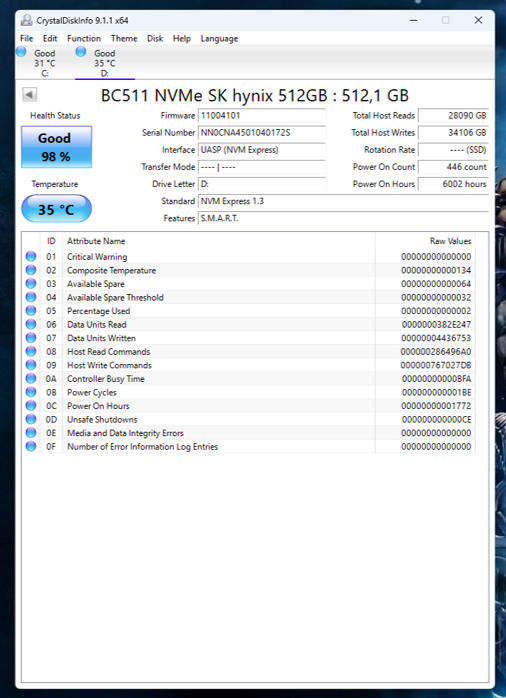Screen dimensions: 506x698
Task: Click raw value 000000286496A0
Action: [x=436, y=352]
